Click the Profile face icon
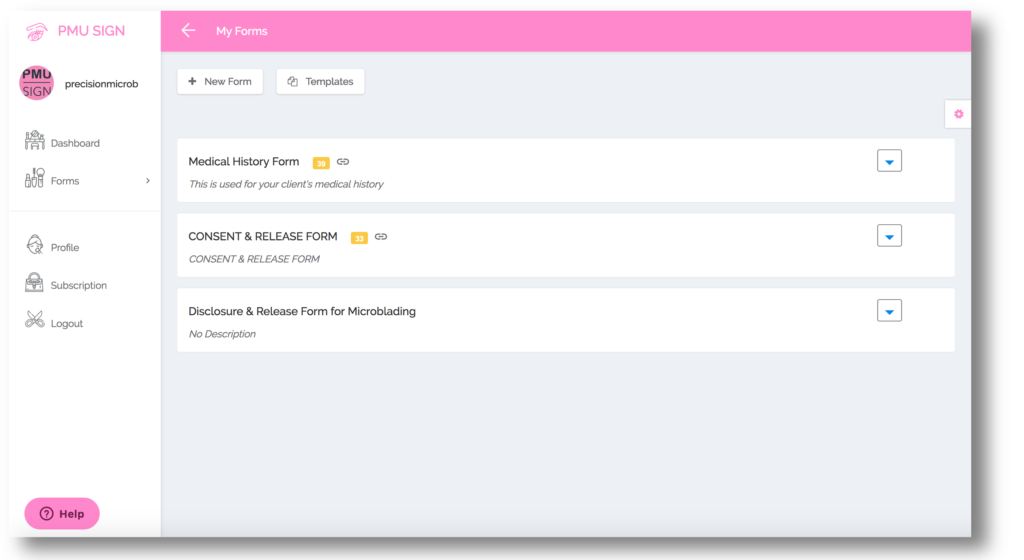Viewport: 1024px width, 560px height. (35, 245)
